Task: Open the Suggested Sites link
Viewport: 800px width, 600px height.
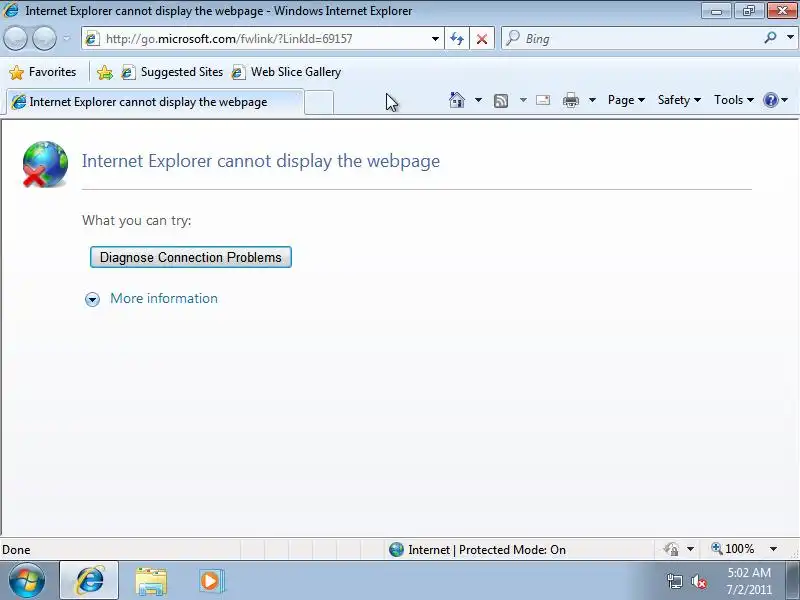Action: 172,72
